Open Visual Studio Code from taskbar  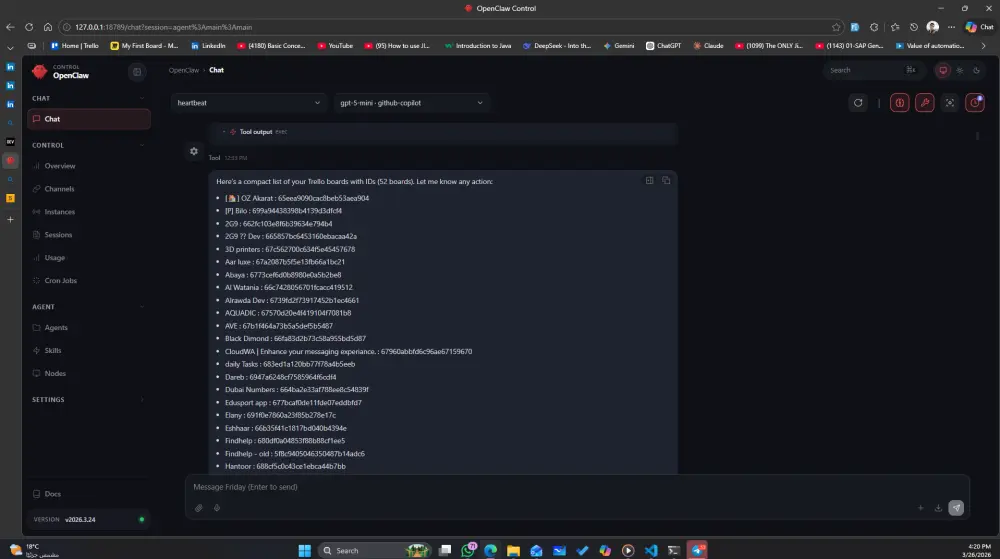click(651, 551)
